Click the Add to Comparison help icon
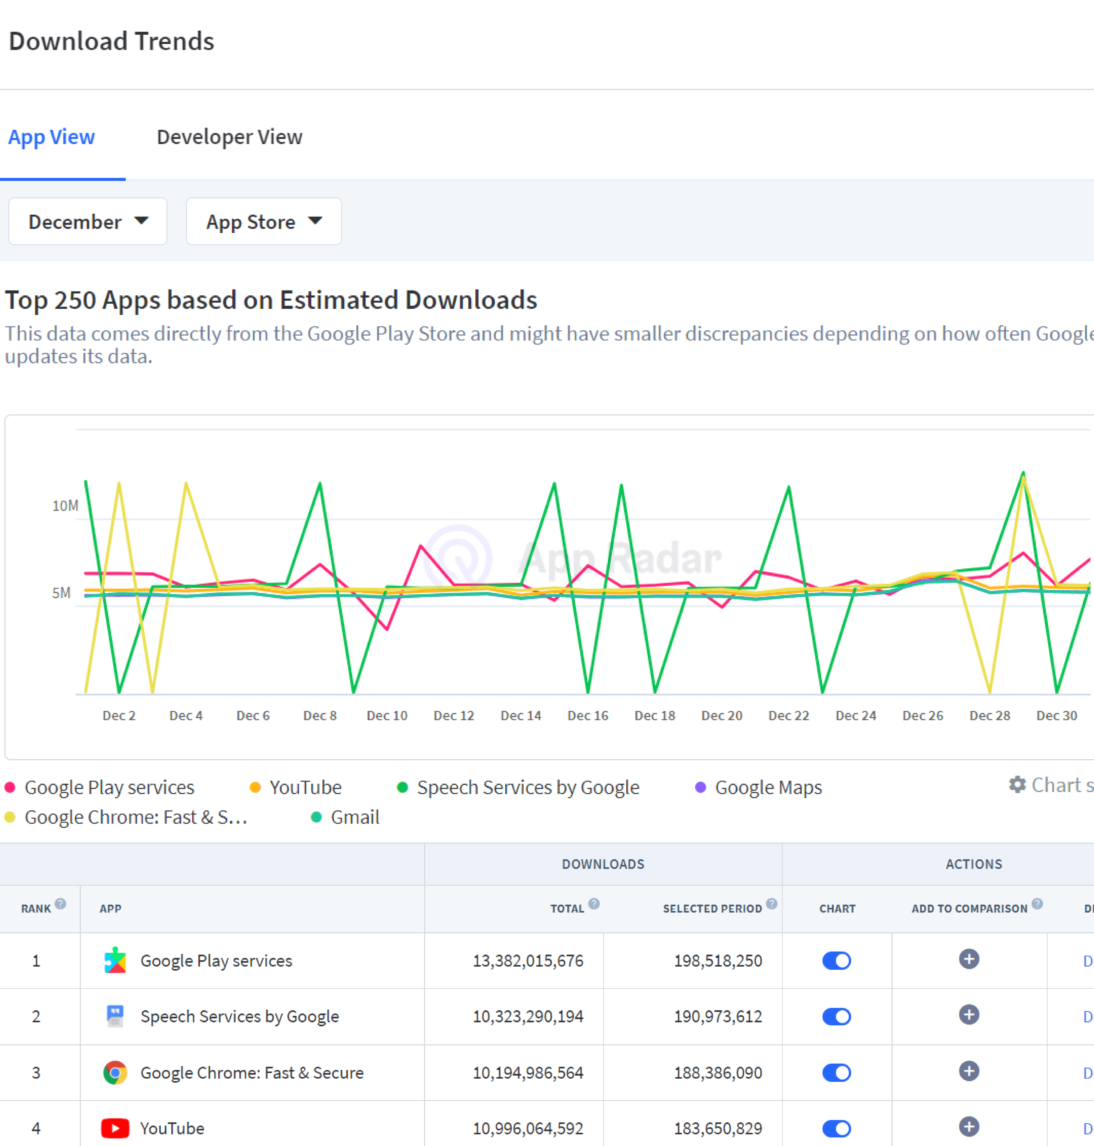 [x=1037, y=904]
